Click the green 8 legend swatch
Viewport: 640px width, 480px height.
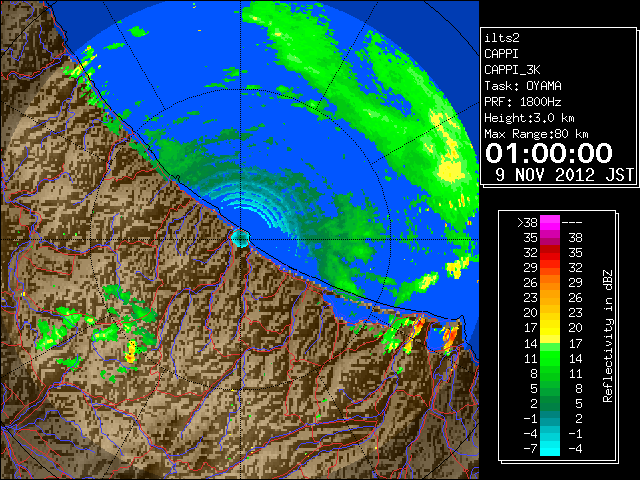click(x=550, y=373)
